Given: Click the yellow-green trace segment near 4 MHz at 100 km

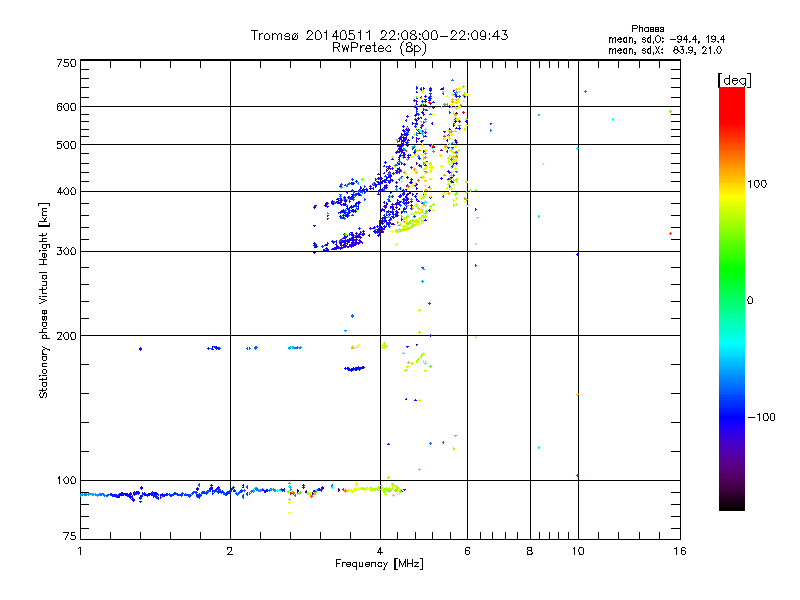Looking at the screenshot, I should [372, 489].
